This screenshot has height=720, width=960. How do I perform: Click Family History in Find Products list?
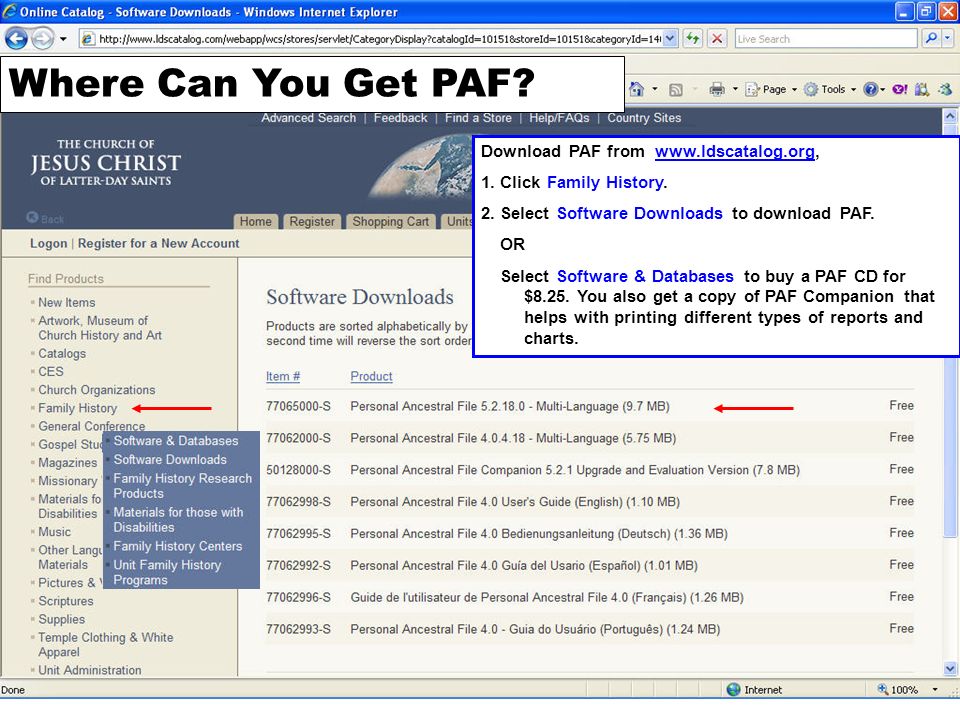77,408
